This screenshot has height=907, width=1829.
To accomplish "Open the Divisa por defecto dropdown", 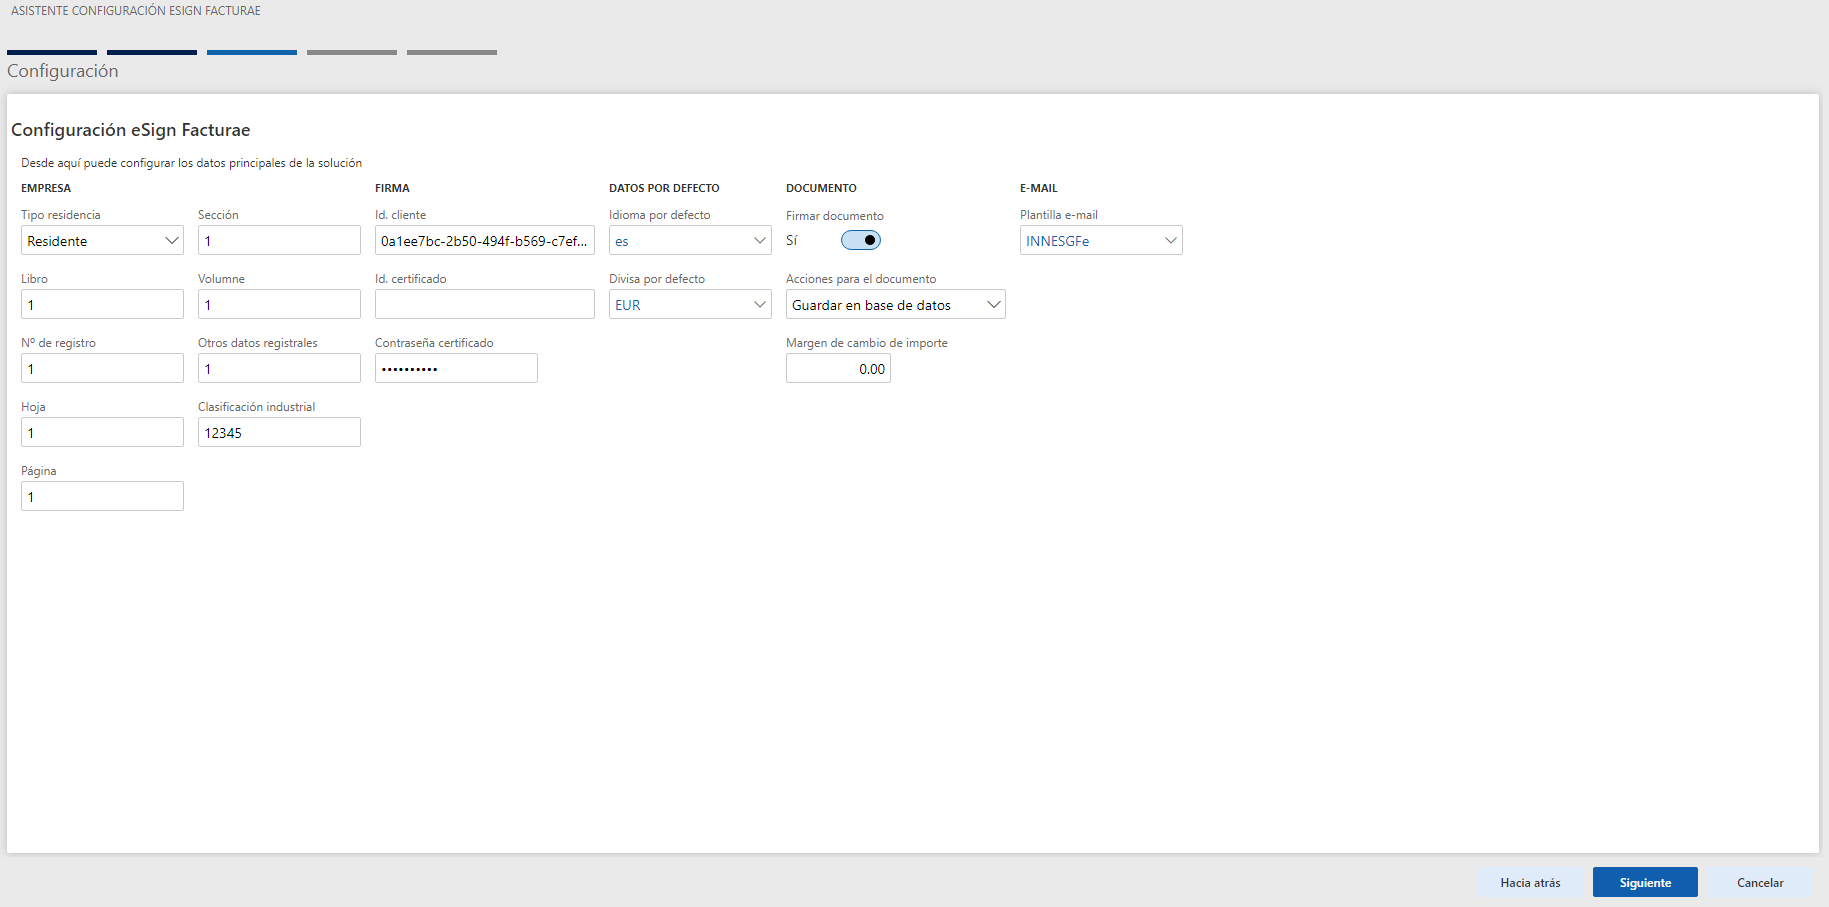I will [x=690, y=304].
